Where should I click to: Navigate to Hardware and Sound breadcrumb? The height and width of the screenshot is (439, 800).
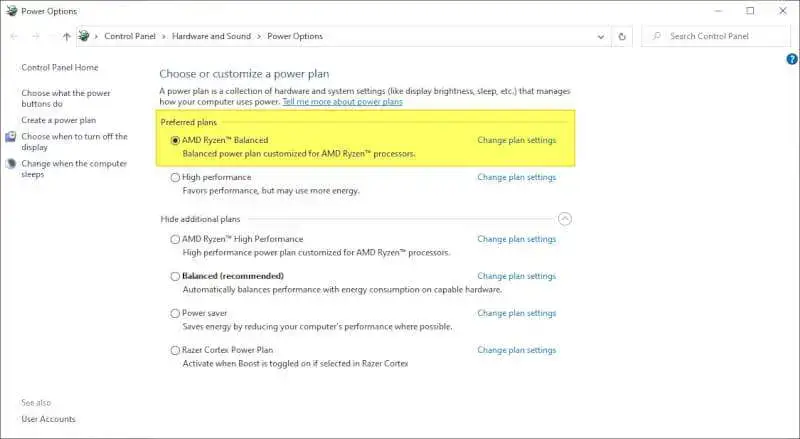tap(211, 36)
